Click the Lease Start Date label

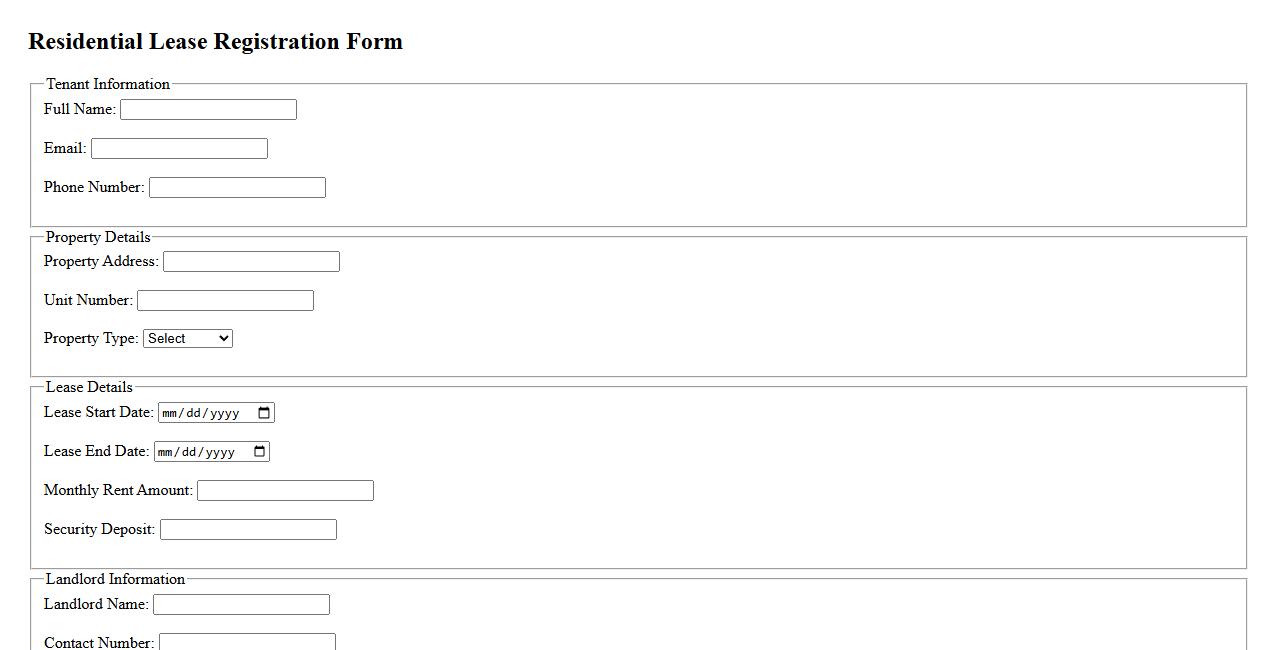pyautogui.click(x=98, y=412)
